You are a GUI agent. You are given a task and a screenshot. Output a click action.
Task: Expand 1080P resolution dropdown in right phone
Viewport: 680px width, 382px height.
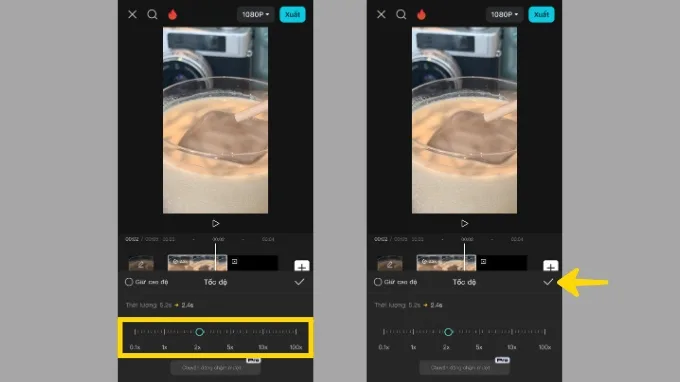[504, 14]
